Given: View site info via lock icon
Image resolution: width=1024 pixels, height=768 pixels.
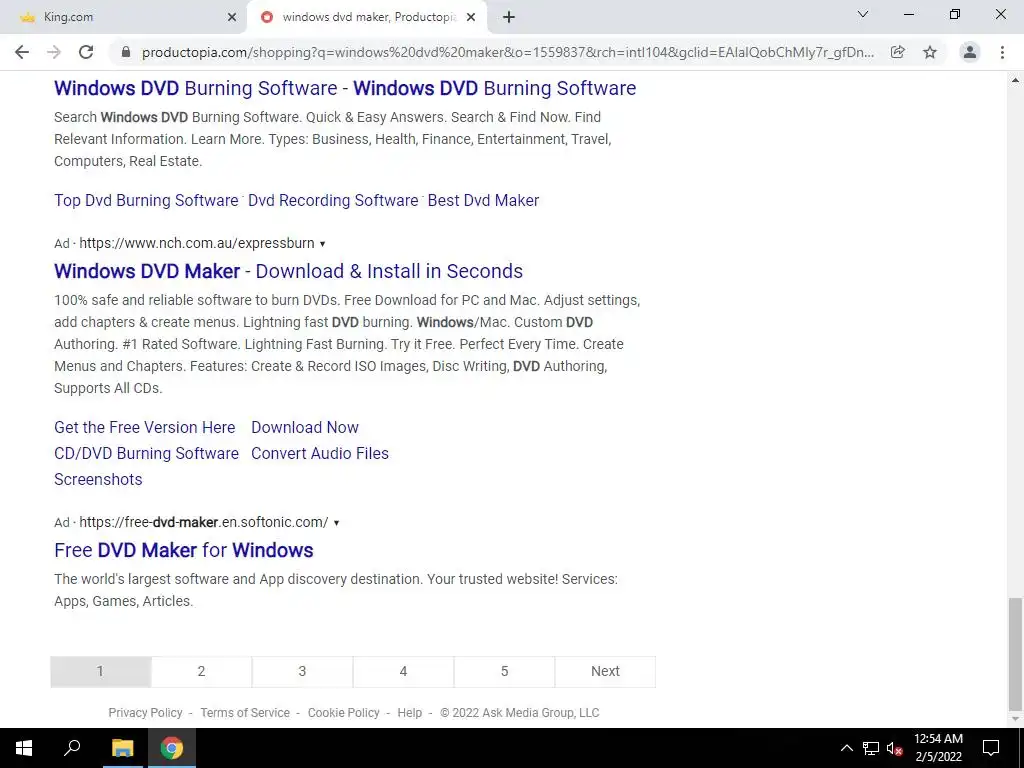Looking at the screenshot, I should pos(126,52).
